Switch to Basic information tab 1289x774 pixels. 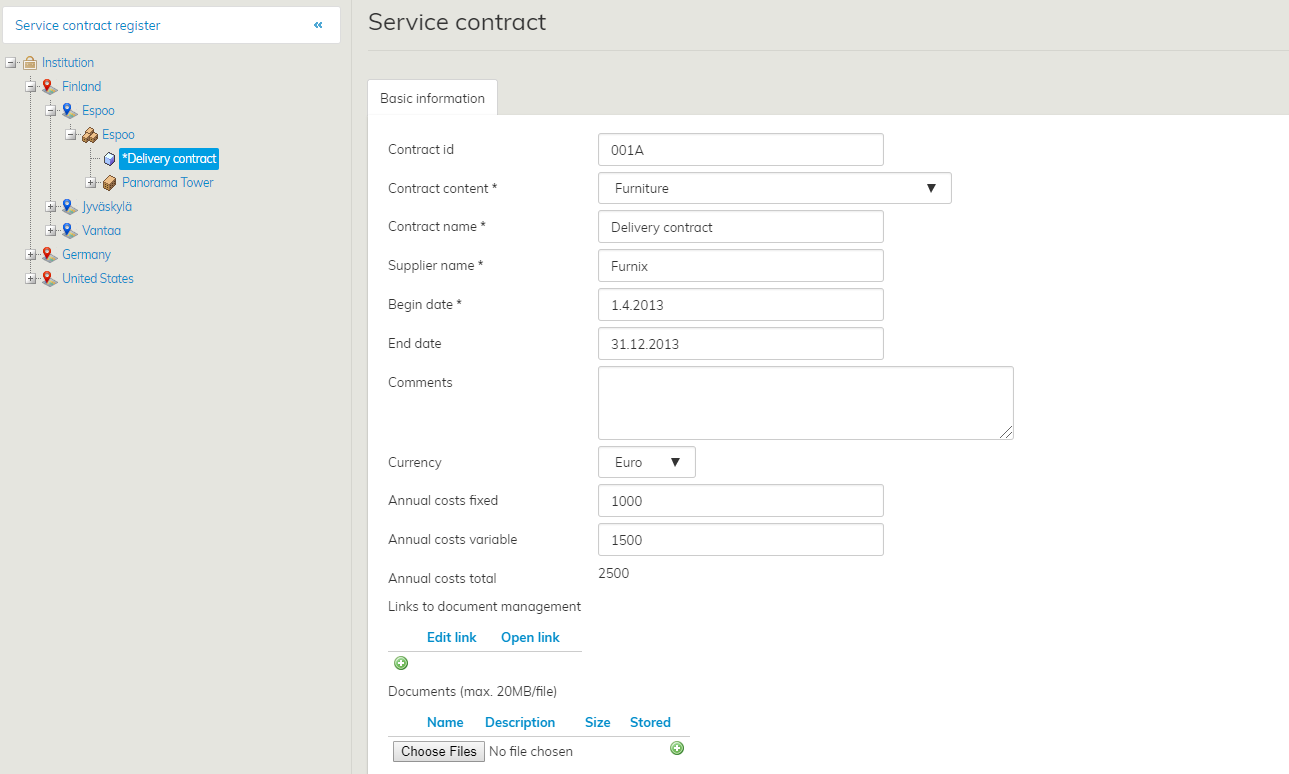(x=432, y=98)
